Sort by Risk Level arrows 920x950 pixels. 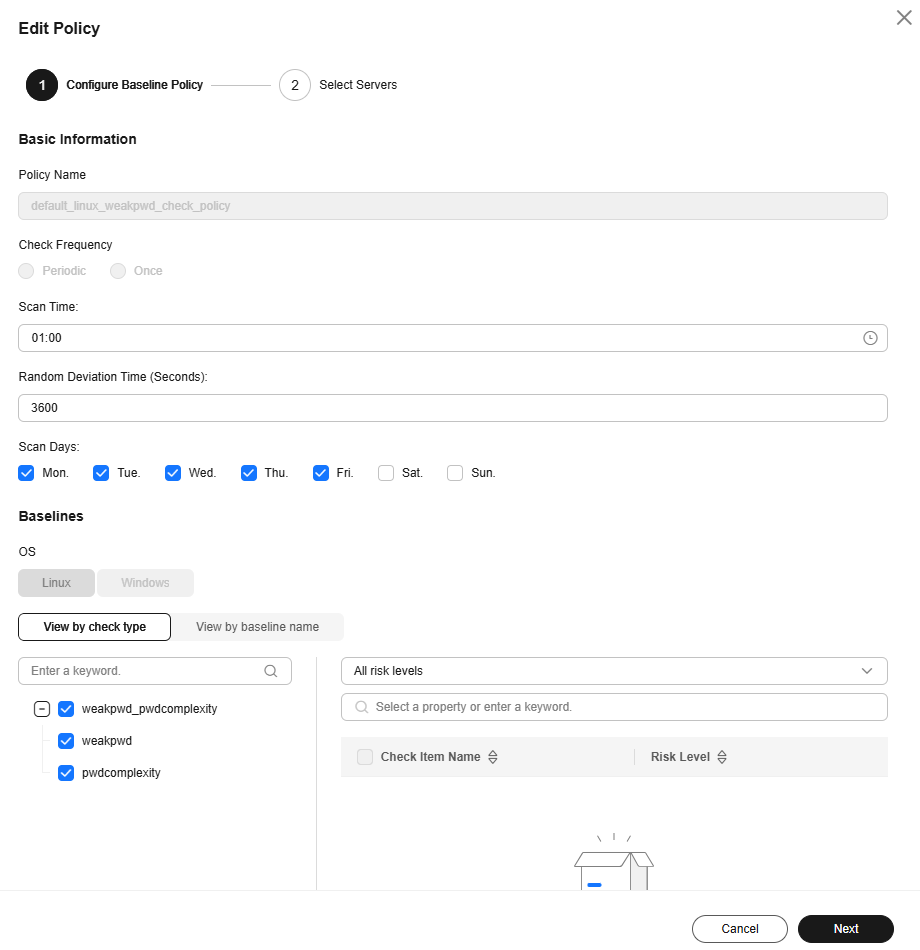point(722,757)
